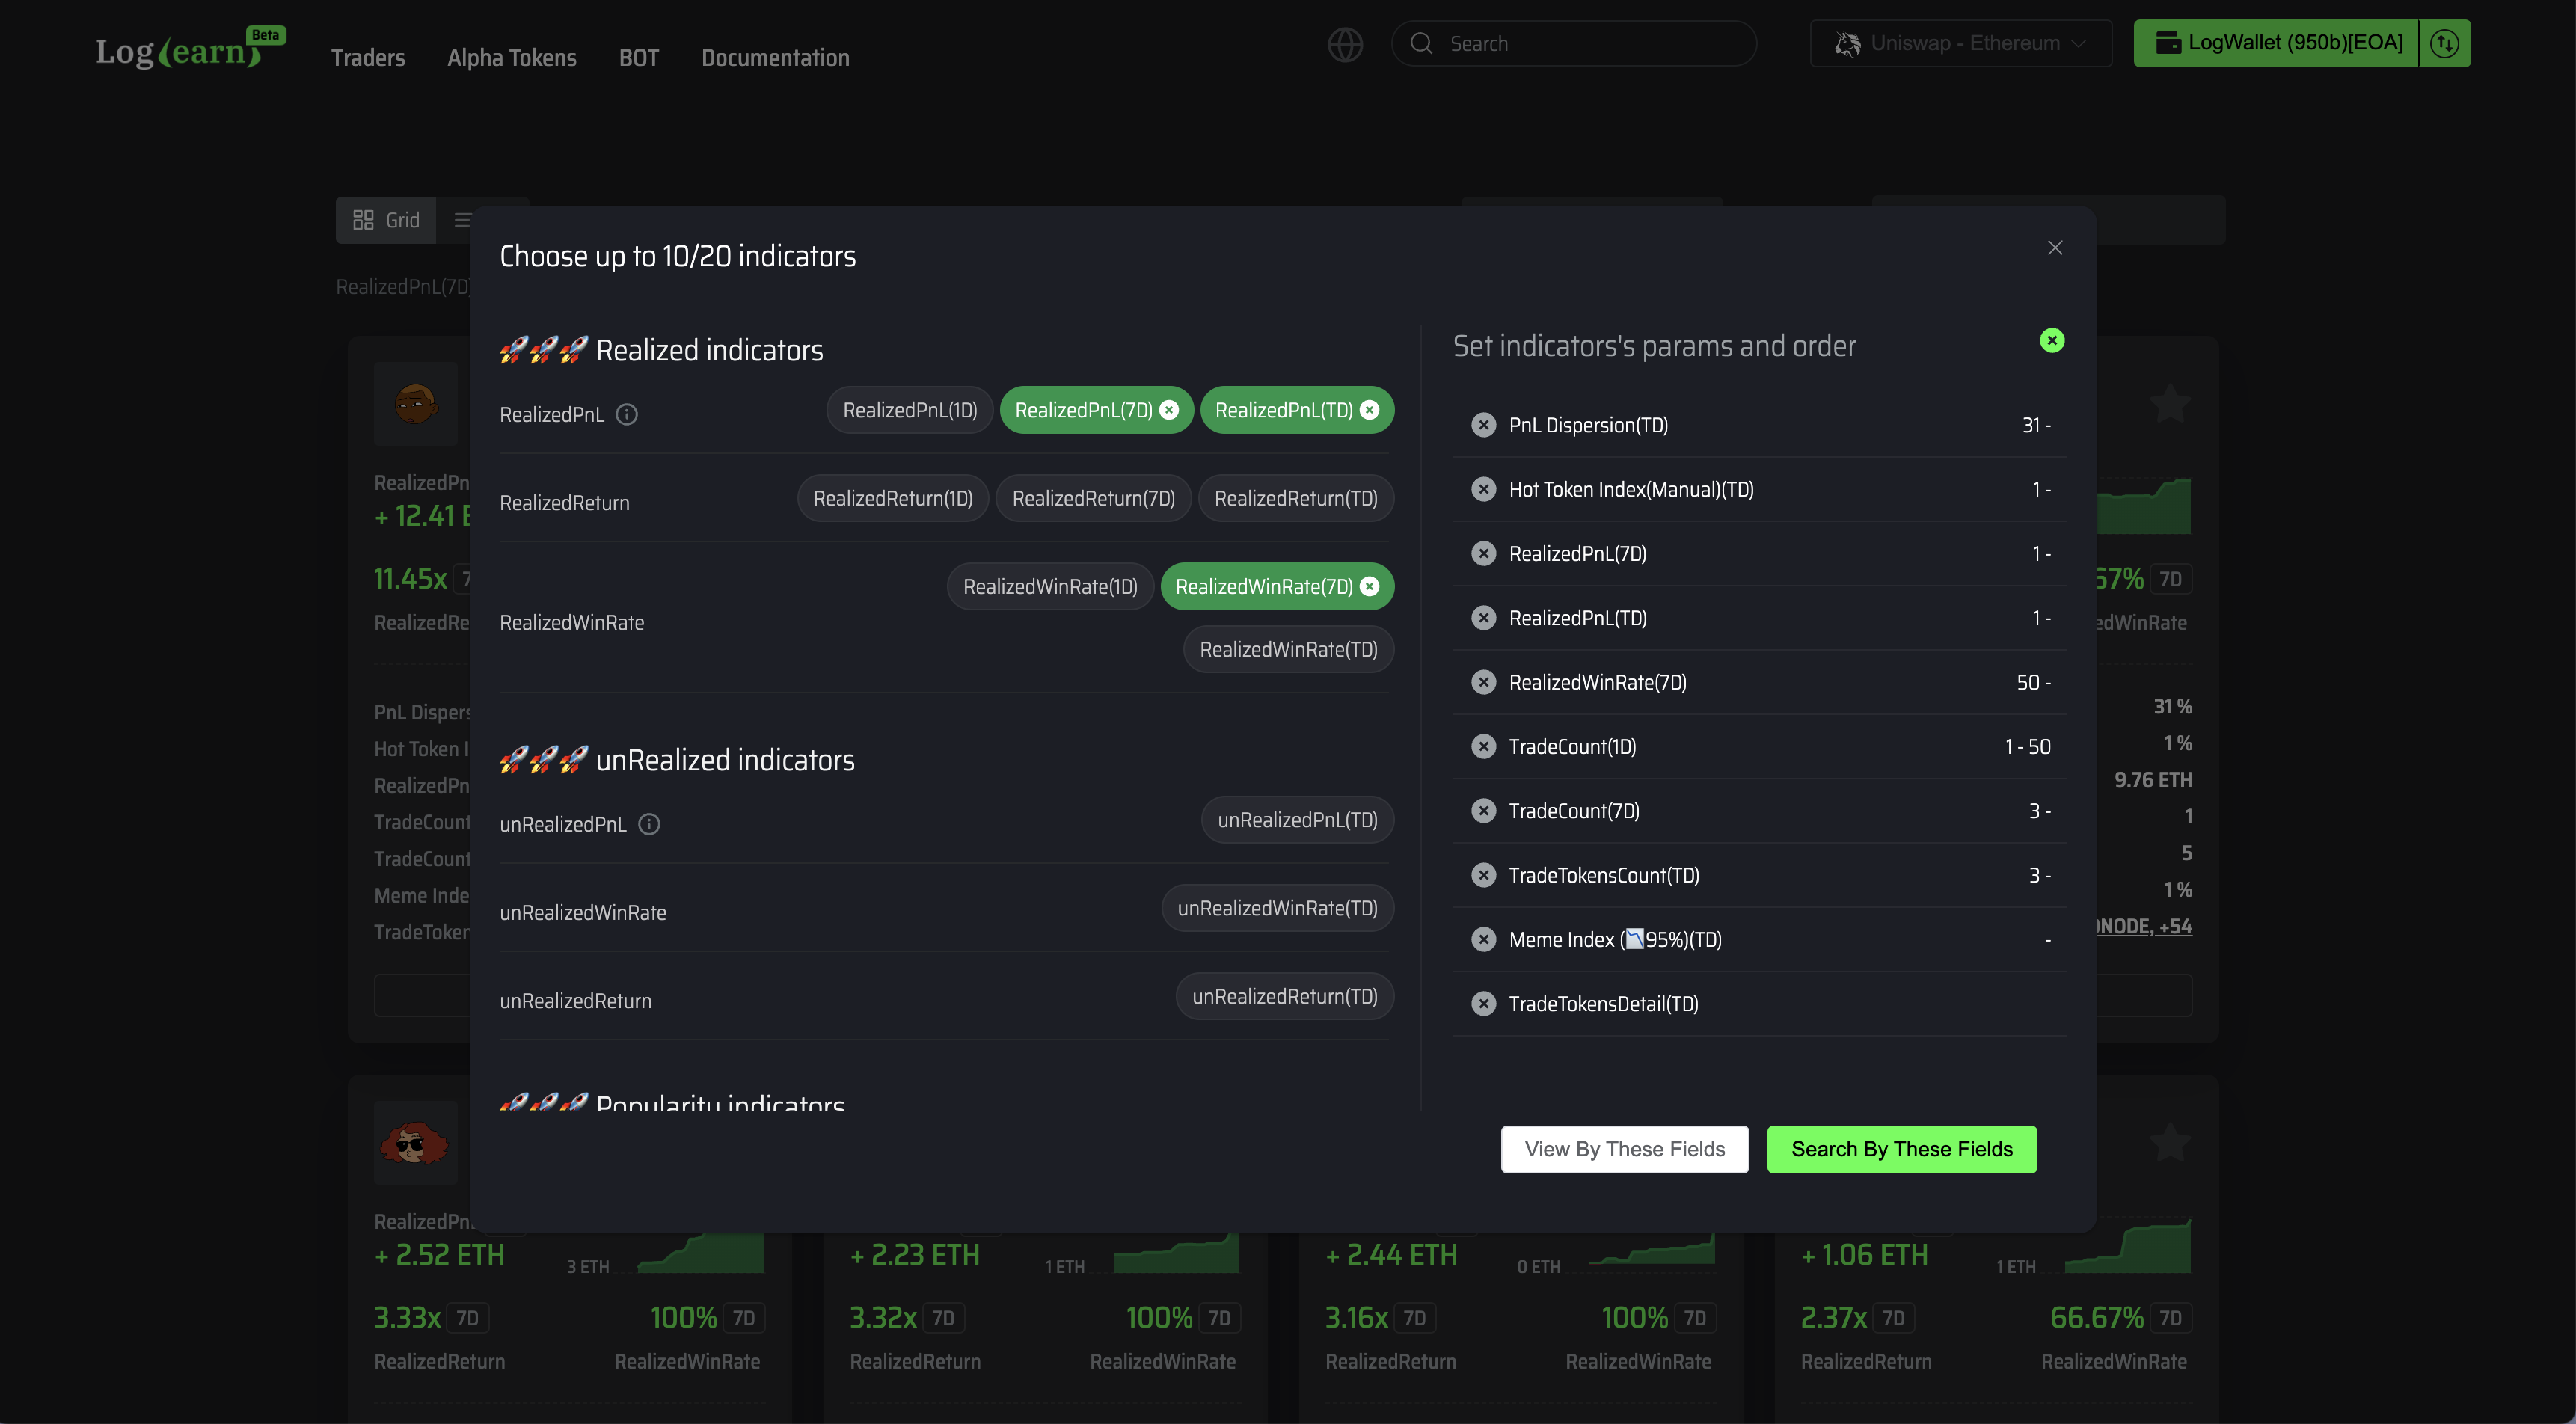Click the "+ 2.52 ETH" value

click(x=440, y=1254)
